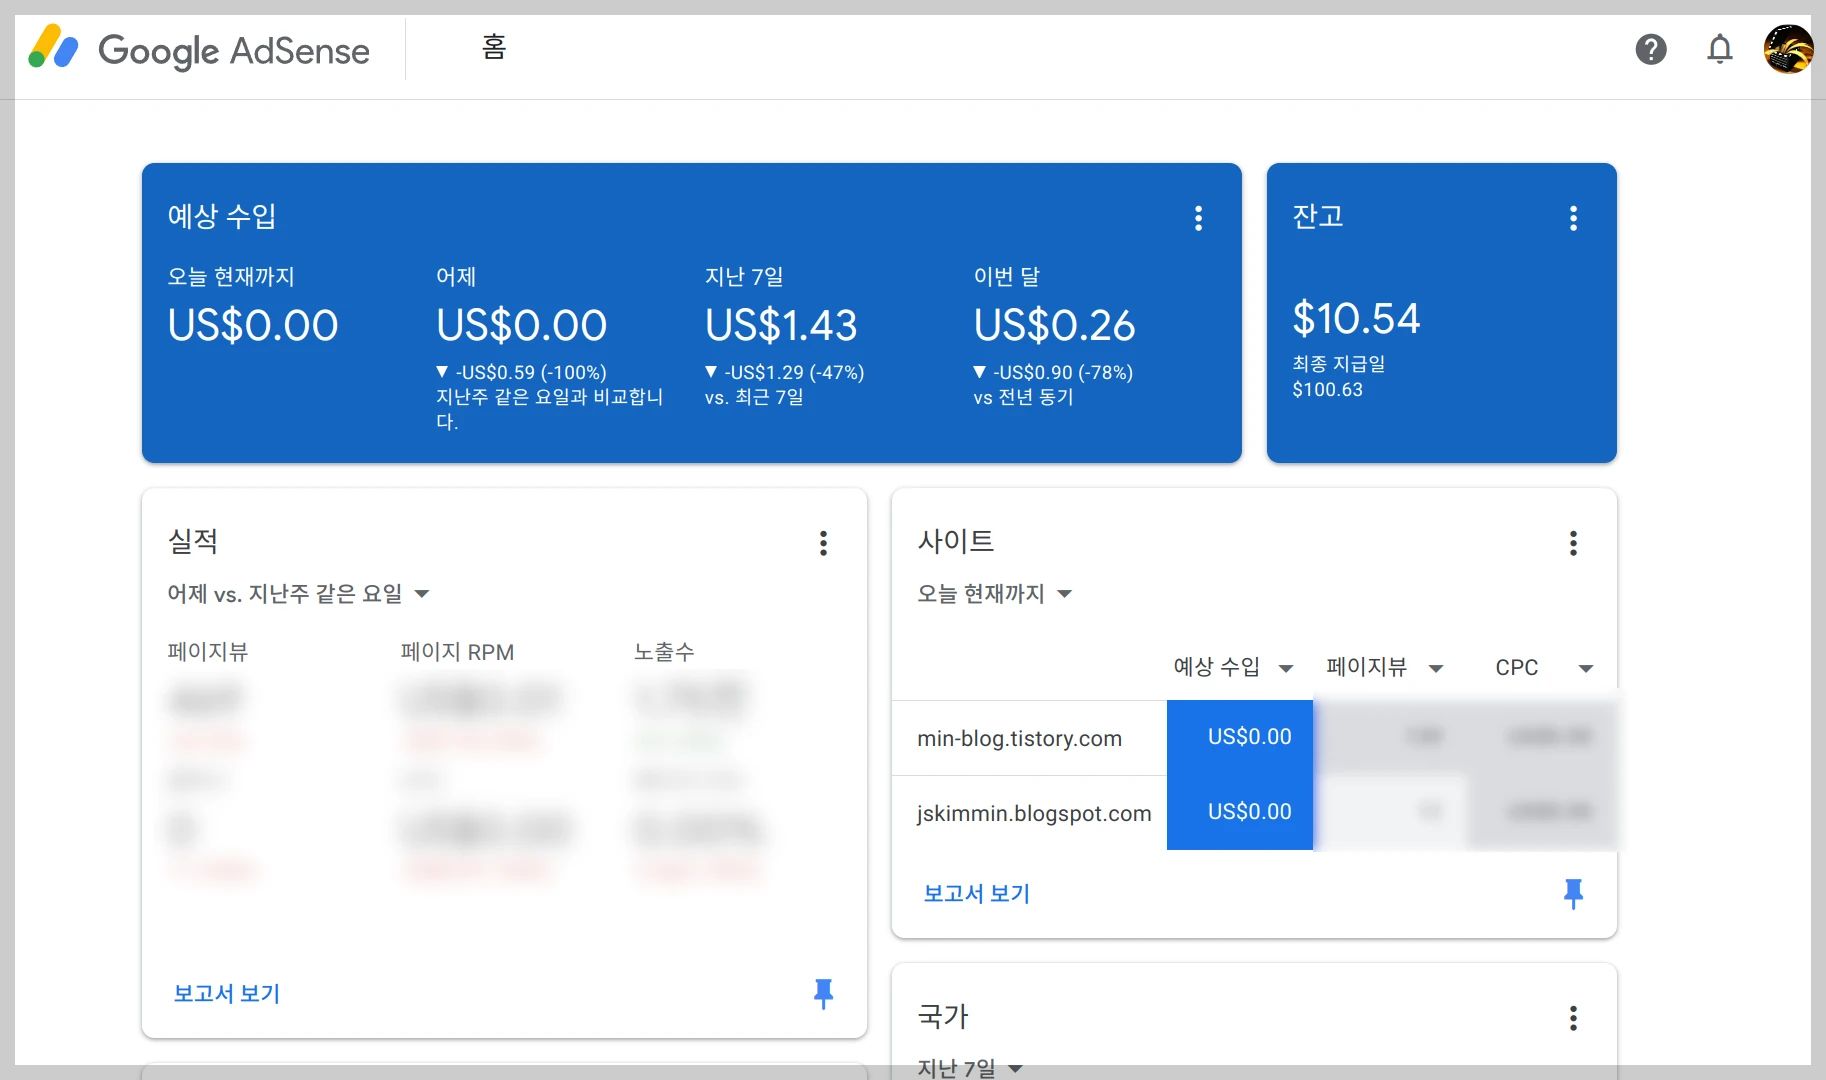Click the US$0.00 cell for min-blog.tistory.com

click(1240, 737)
